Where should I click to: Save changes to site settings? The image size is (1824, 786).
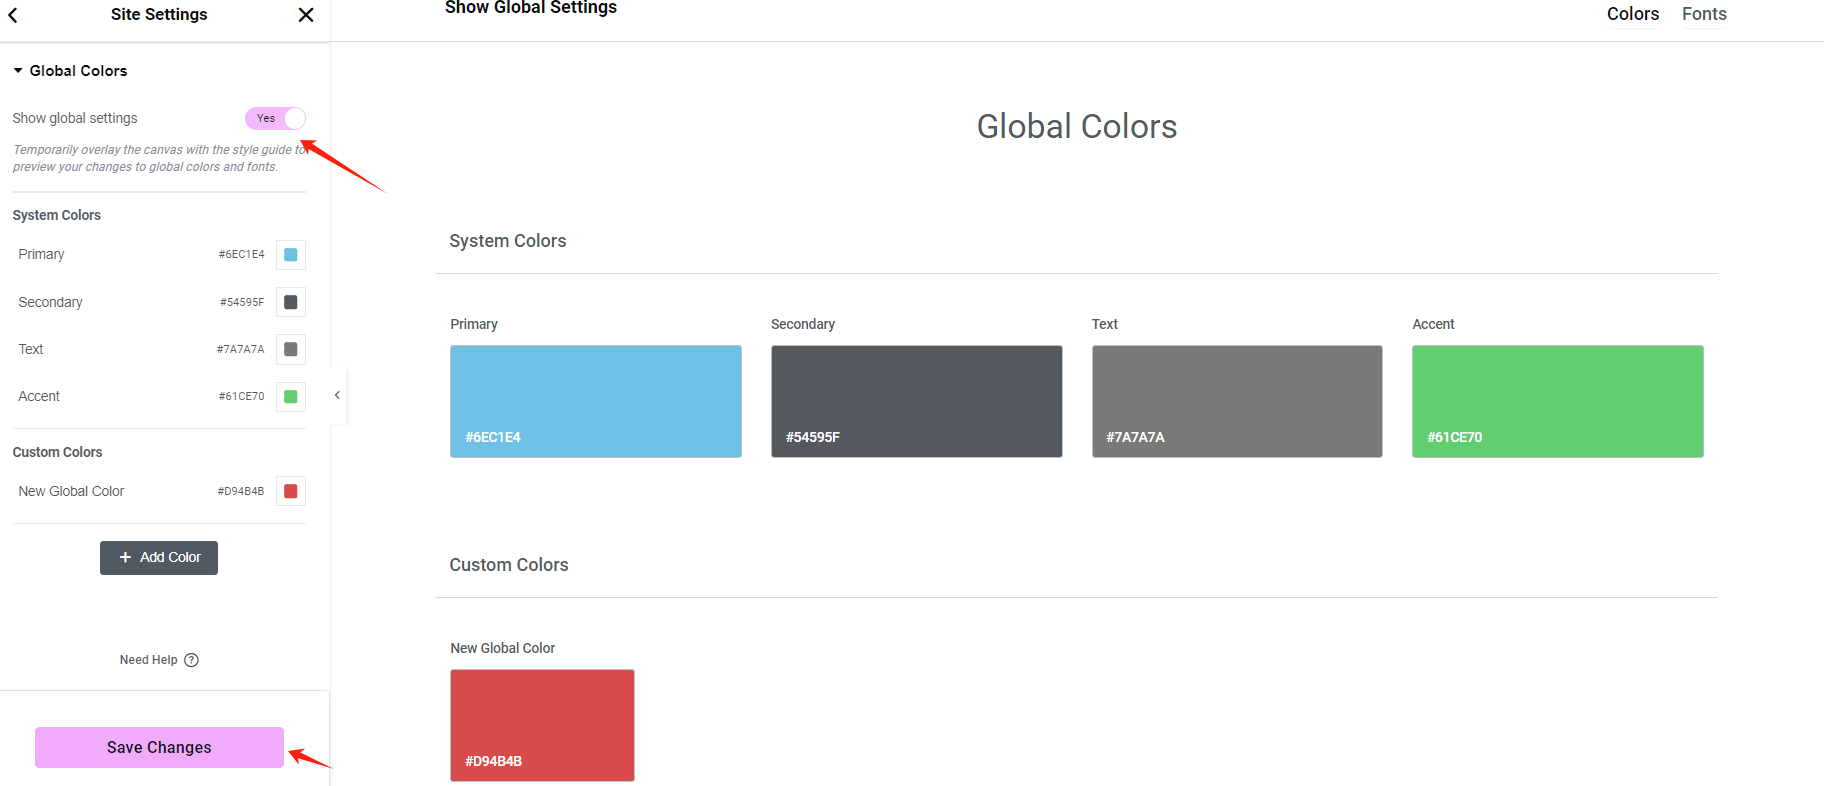click(x=159, y=747)
